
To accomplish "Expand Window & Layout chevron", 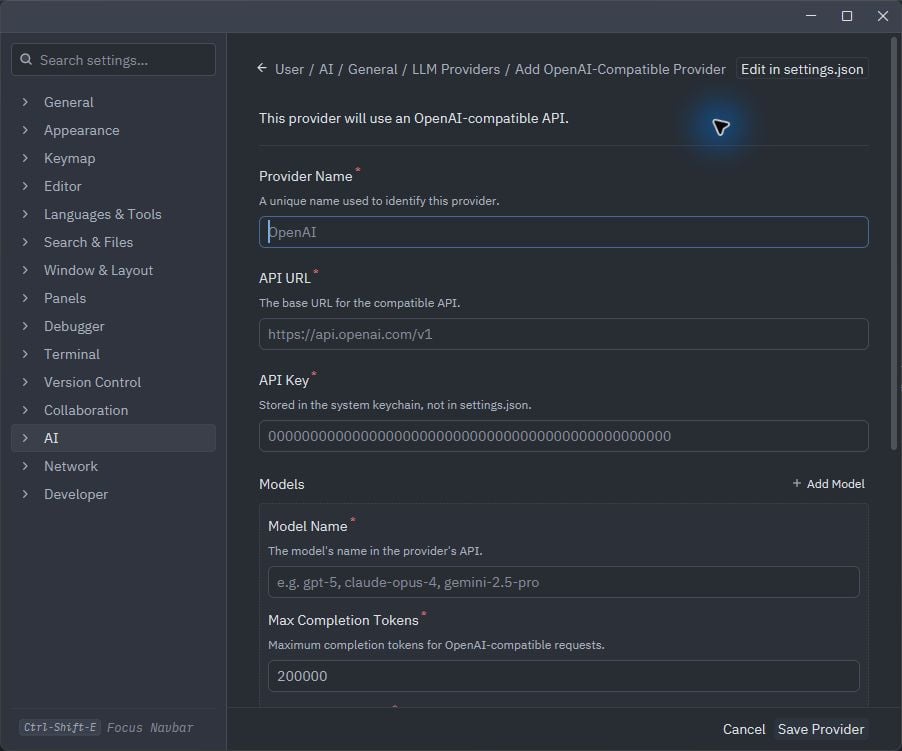I will point(25,270).
